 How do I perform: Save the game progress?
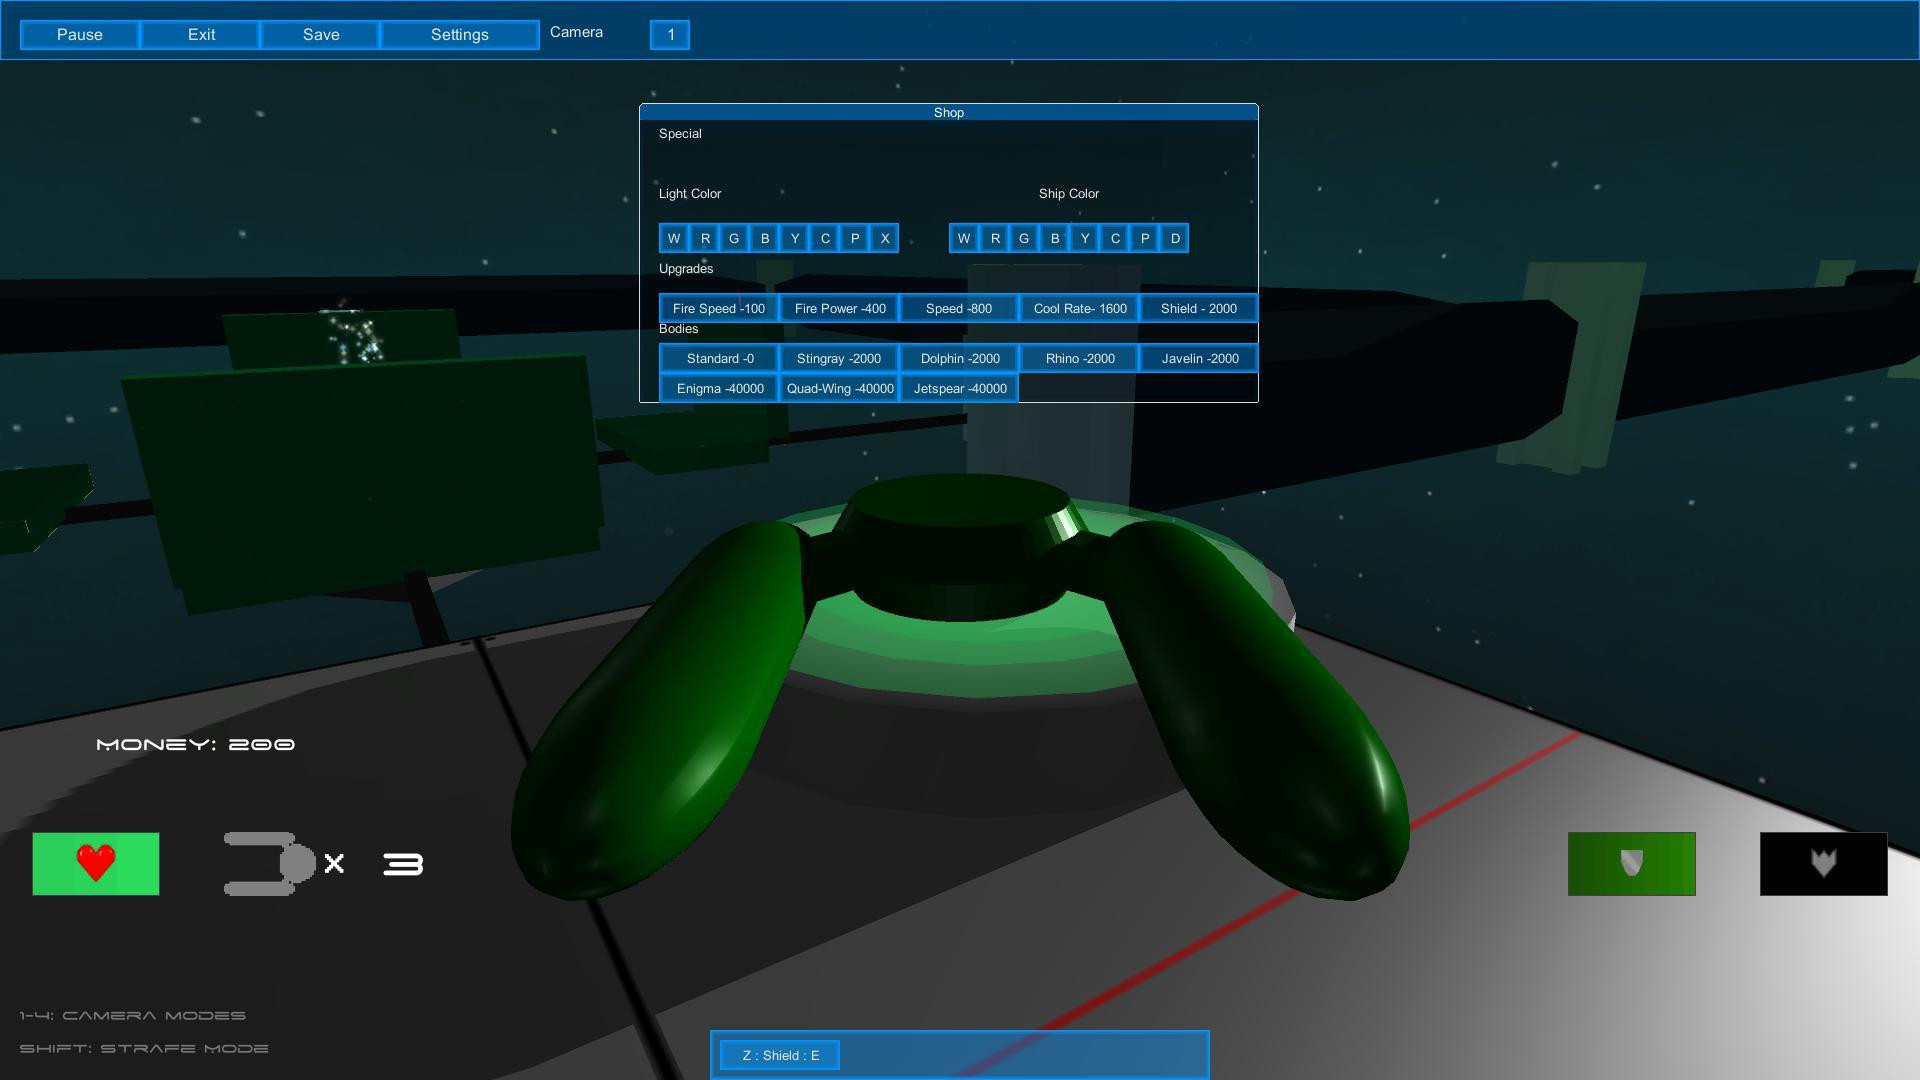point(321,35)
